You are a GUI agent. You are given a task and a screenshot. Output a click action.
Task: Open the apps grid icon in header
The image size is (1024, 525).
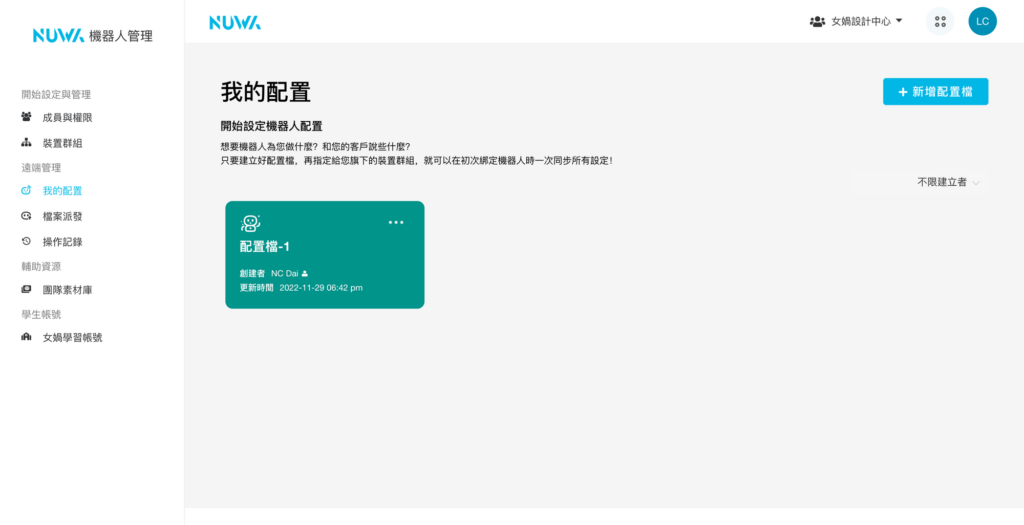(940, 22)
